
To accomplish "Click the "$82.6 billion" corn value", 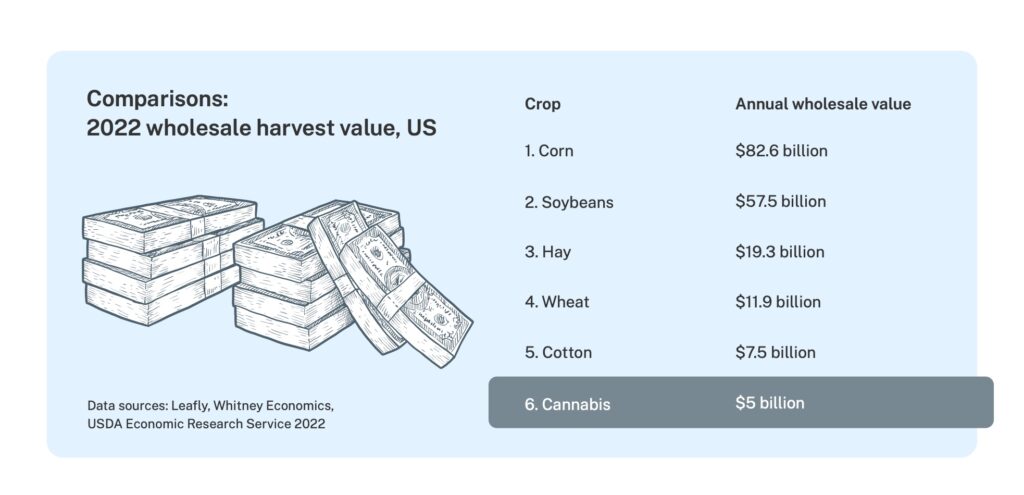I will coord(781,151).
